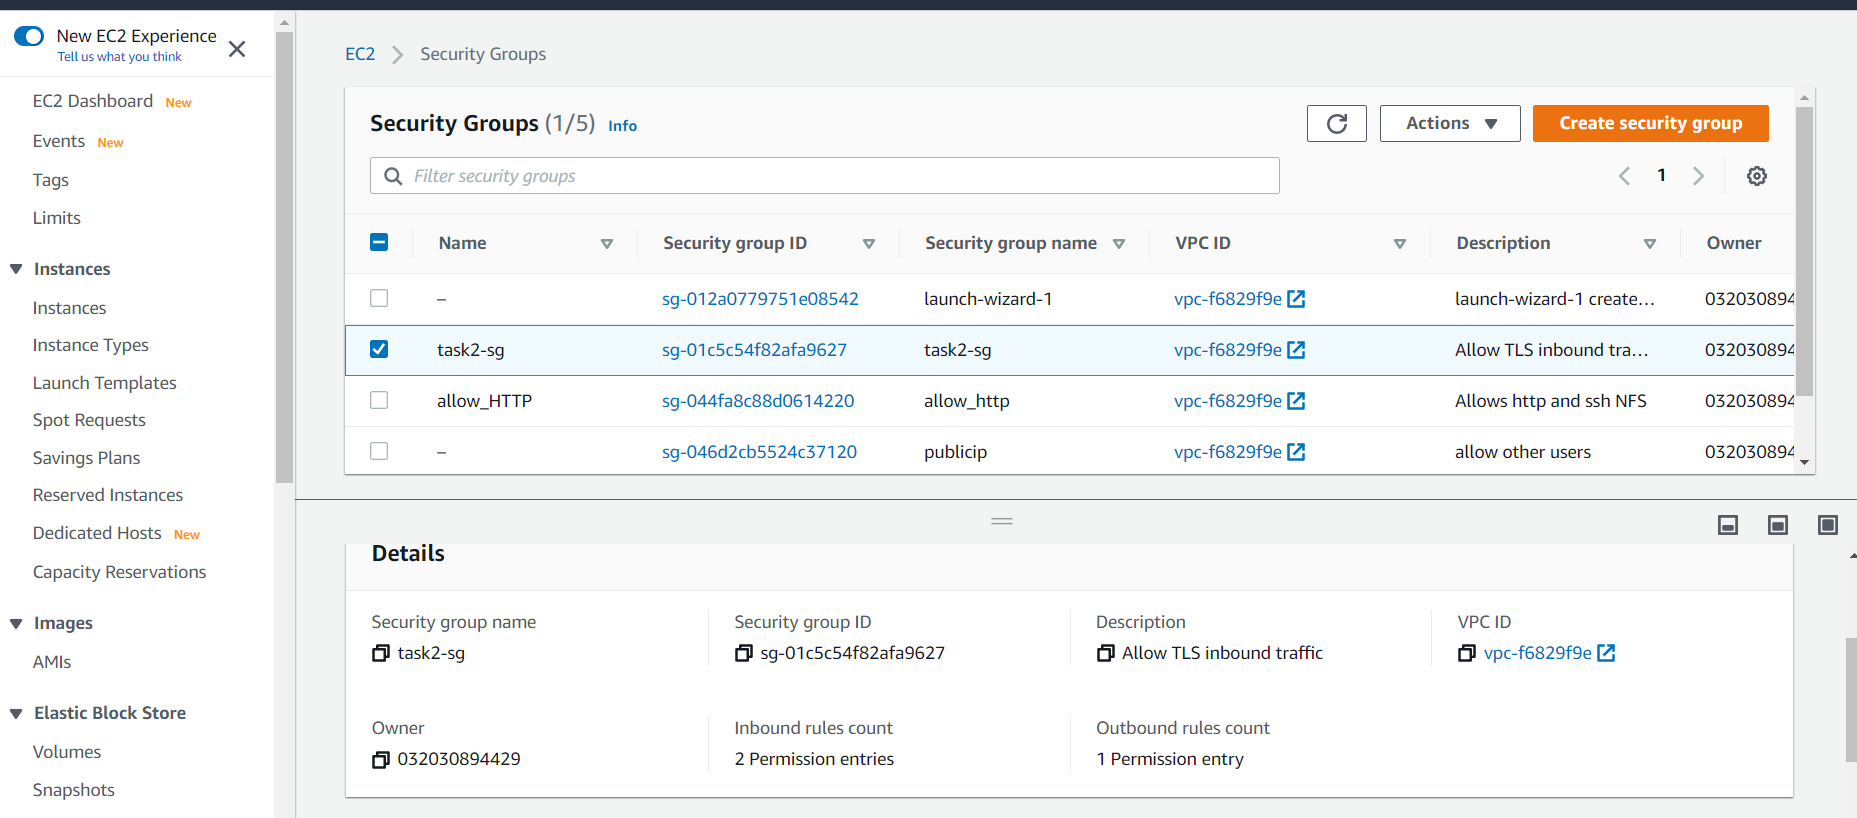Collapse the Instances sidebar section

tap(16, 269)
